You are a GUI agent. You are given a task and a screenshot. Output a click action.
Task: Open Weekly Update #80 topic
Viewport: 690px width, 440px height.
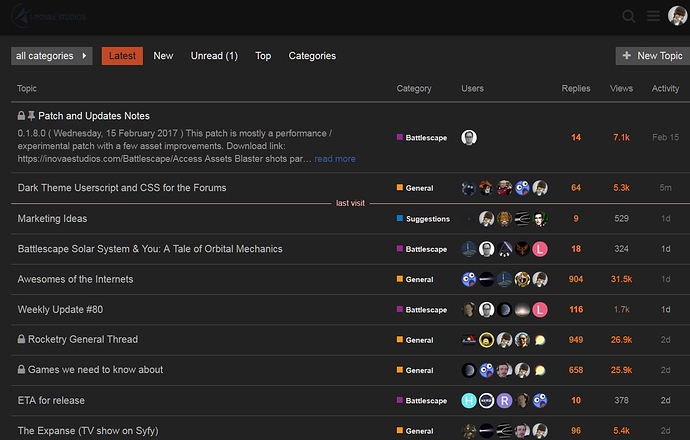pyautogui.click(x=60, y=310)
